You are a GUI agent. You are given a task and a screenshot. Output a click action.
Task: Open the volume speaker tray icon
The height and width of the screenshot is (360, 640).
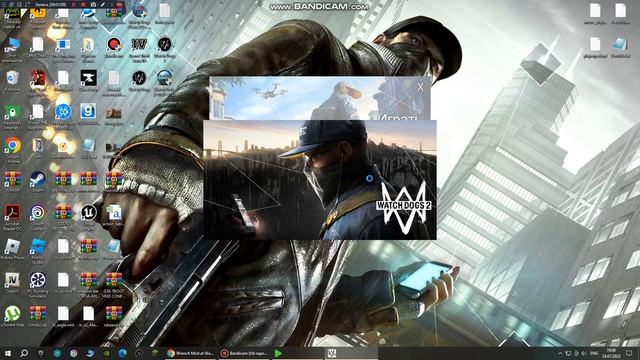pyautogui.click(x=583, y=353)
